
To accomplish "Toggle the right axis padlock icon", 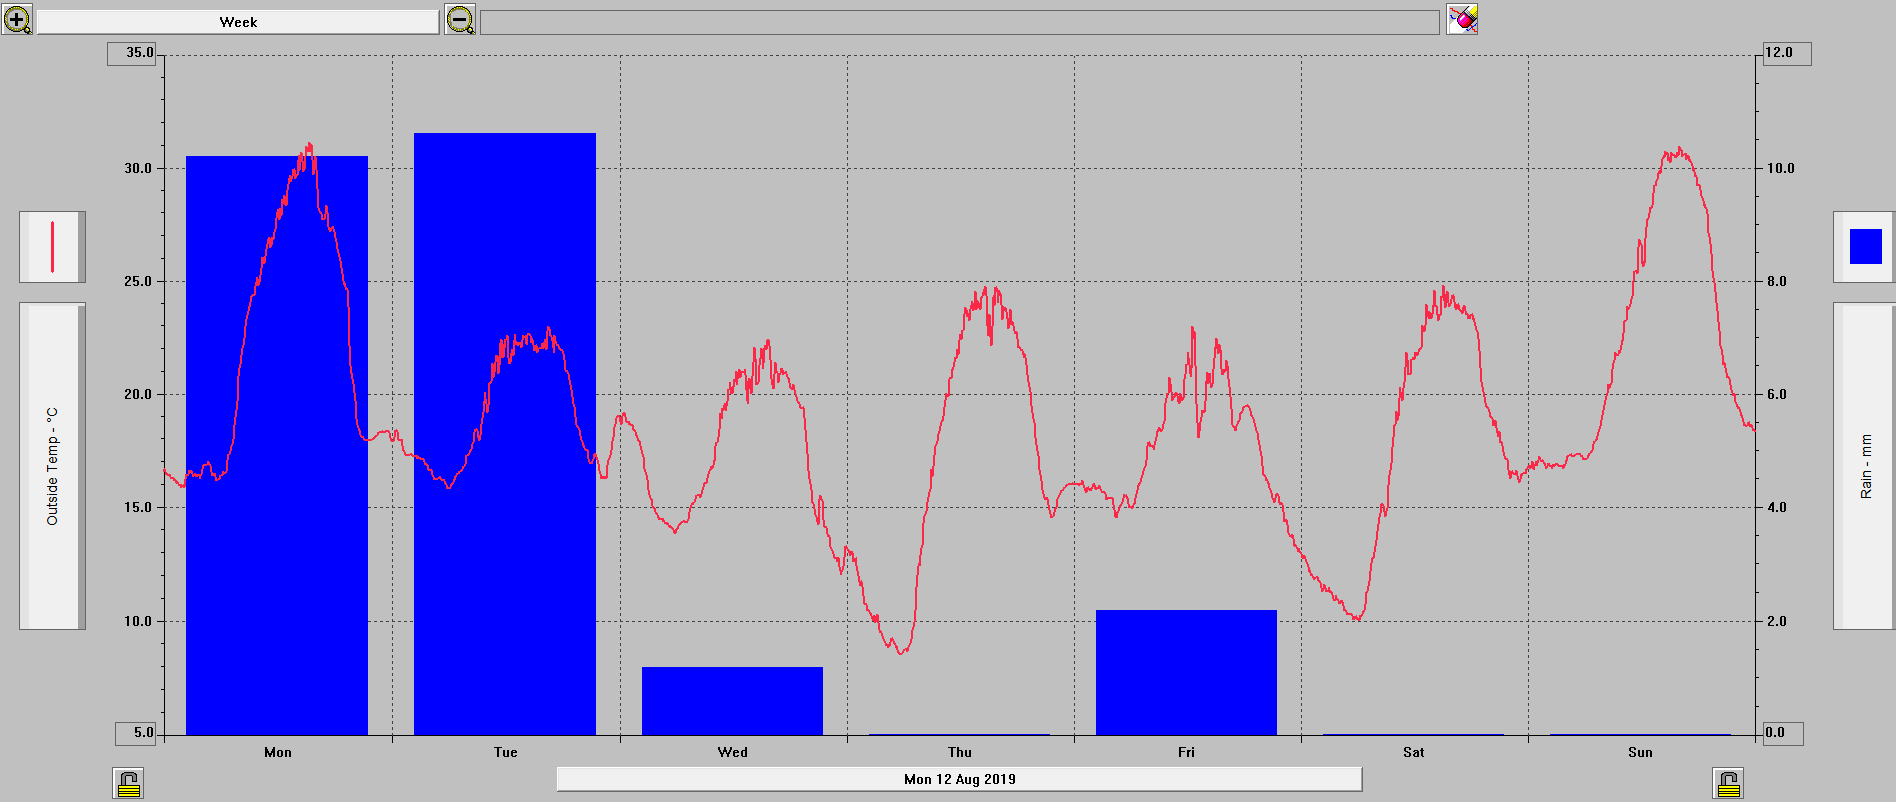I will (x=1728, y=783).
